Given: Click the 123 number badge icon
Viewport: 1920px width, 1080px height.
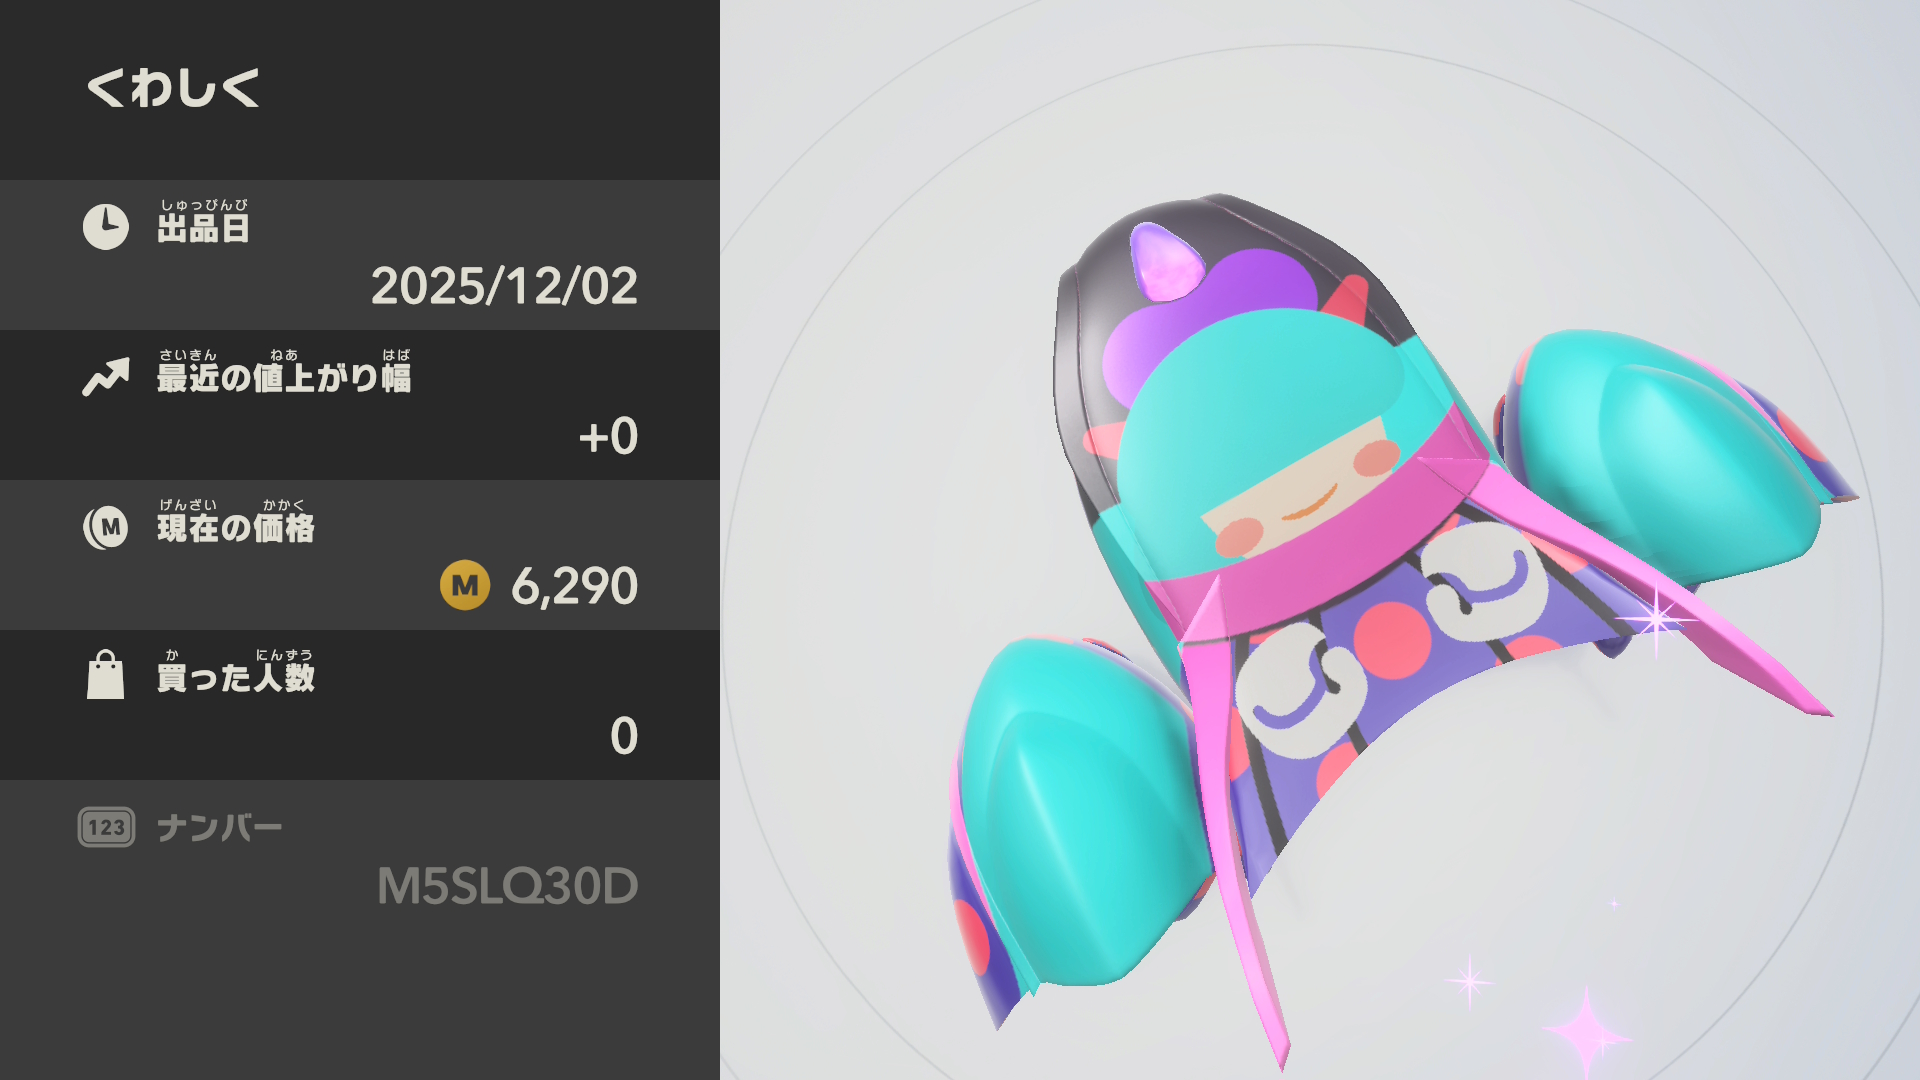Looking at the screenshot, I should pyautogui.click(x=106, y=827).
